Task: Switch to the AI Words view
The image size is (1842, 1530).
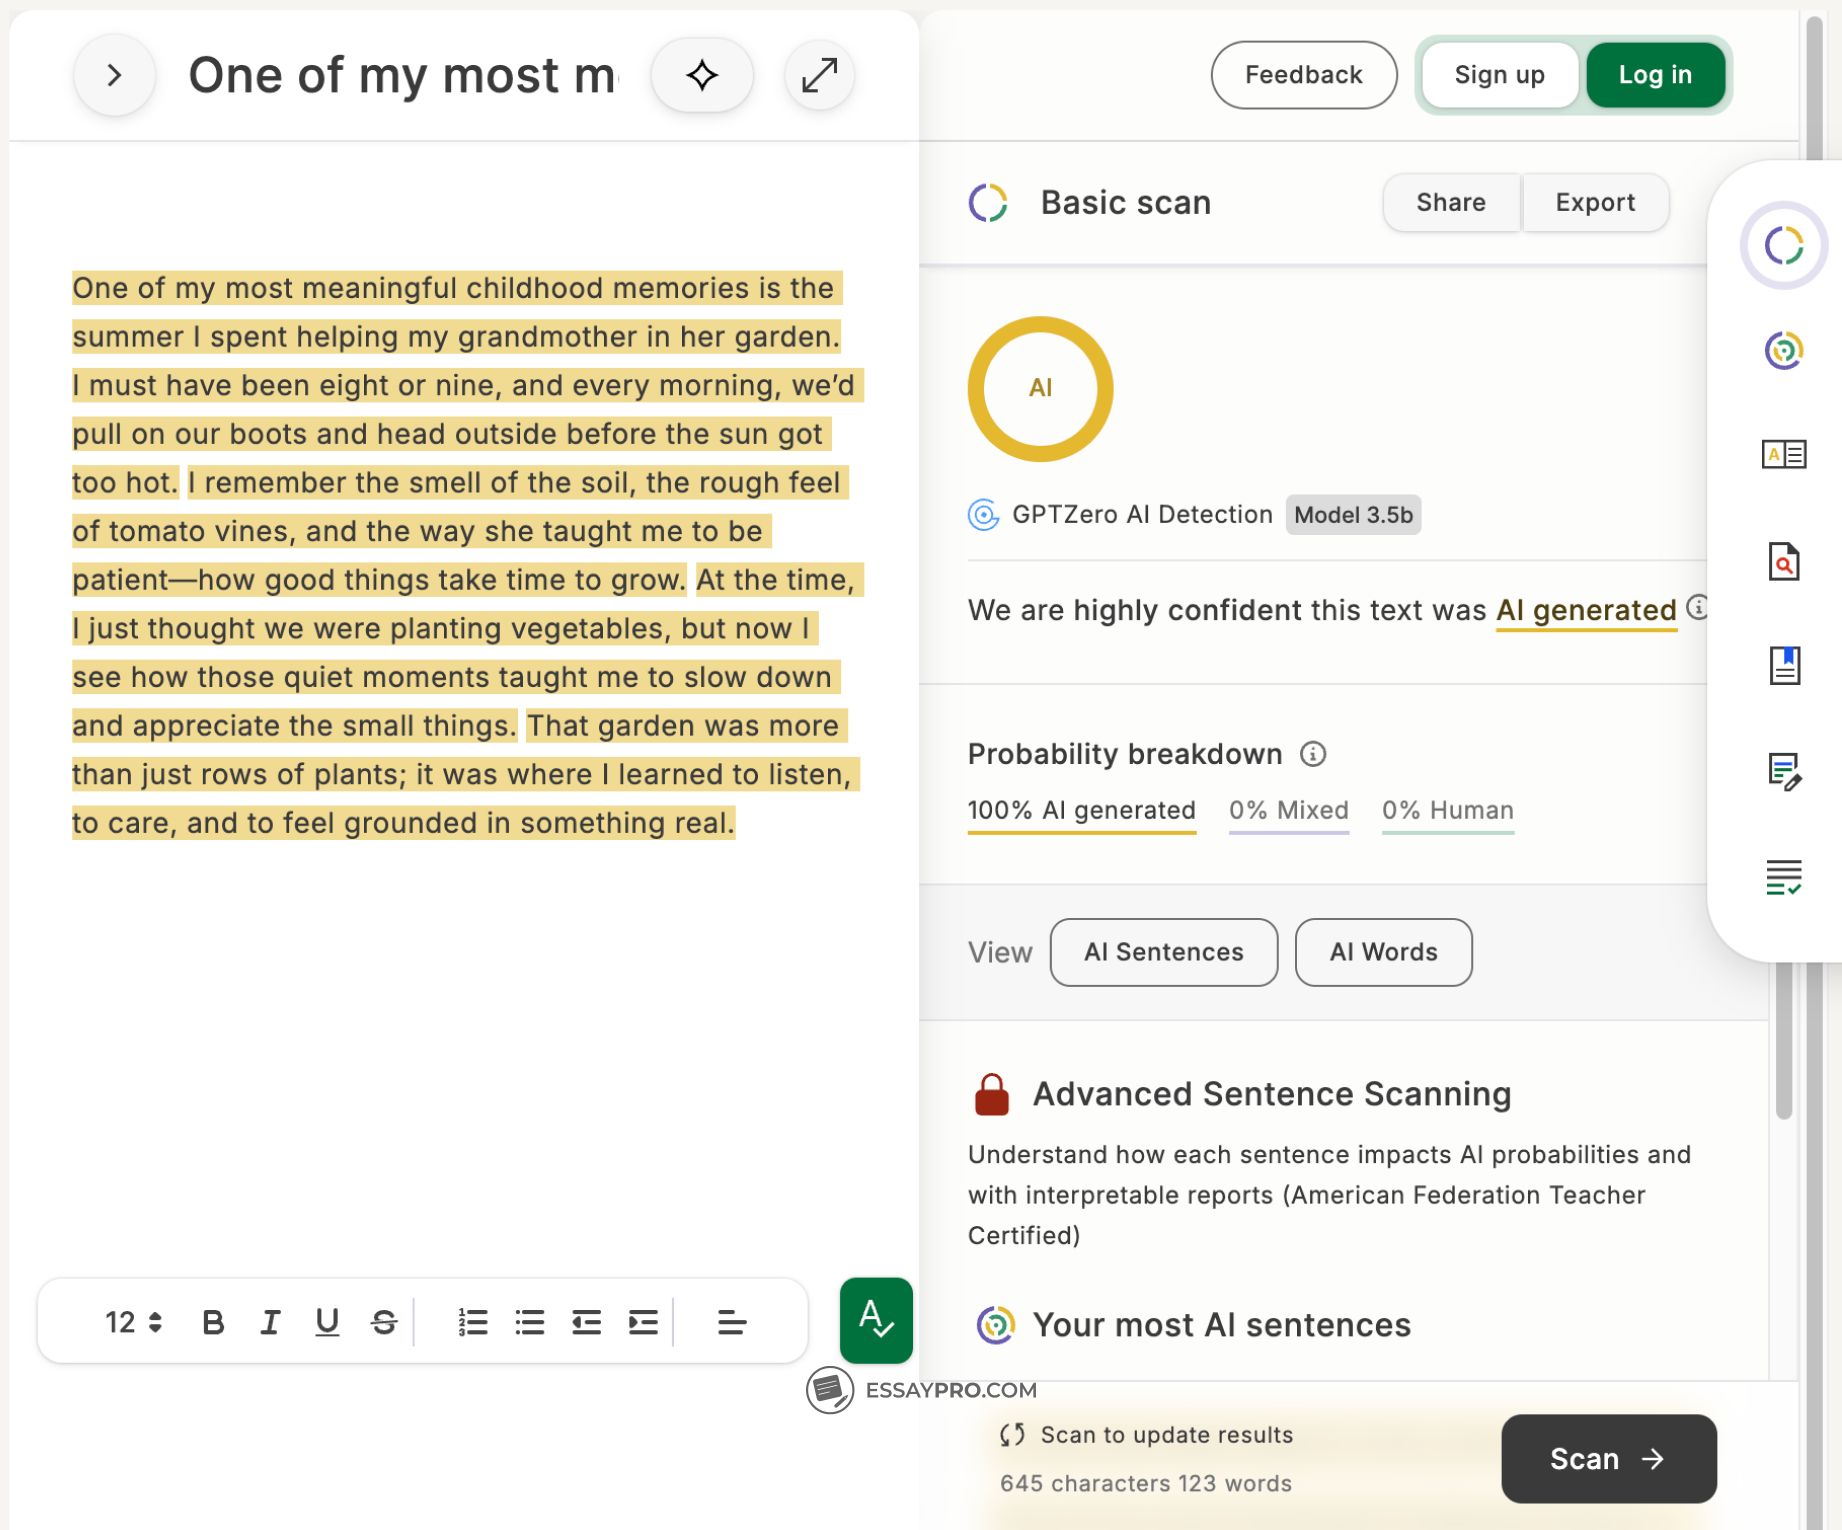Action: point(1382,952)
